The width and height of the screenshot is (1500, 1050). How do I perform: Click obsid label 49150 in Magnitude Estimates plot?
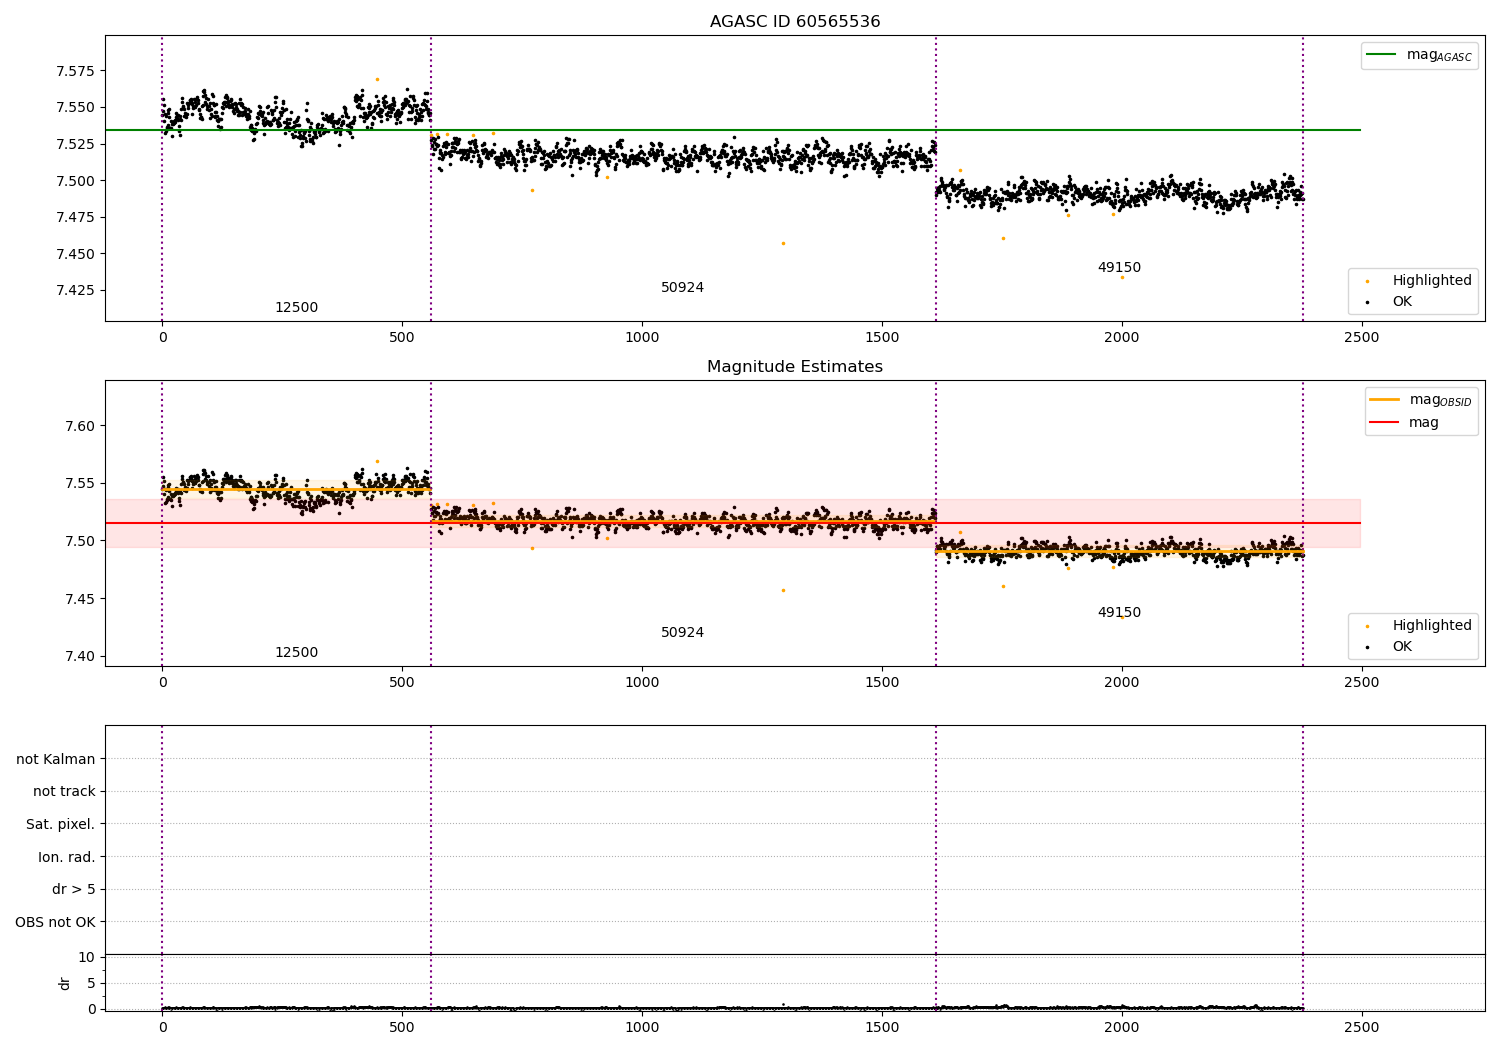click(1119, 612)
